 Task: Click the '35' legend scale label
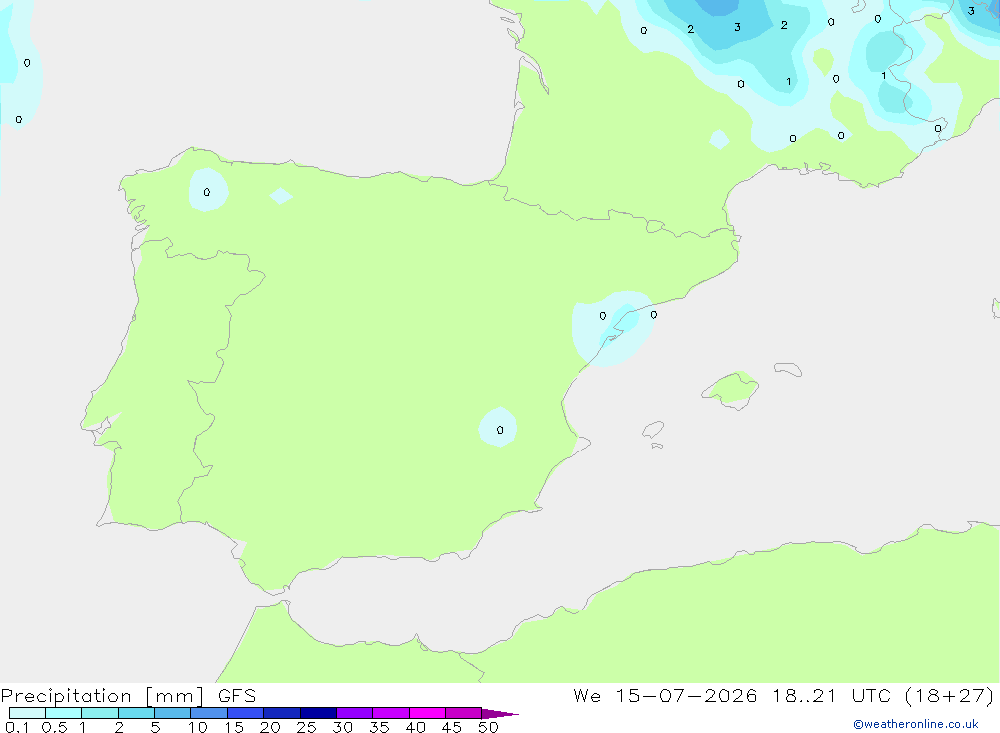point(379,727)
